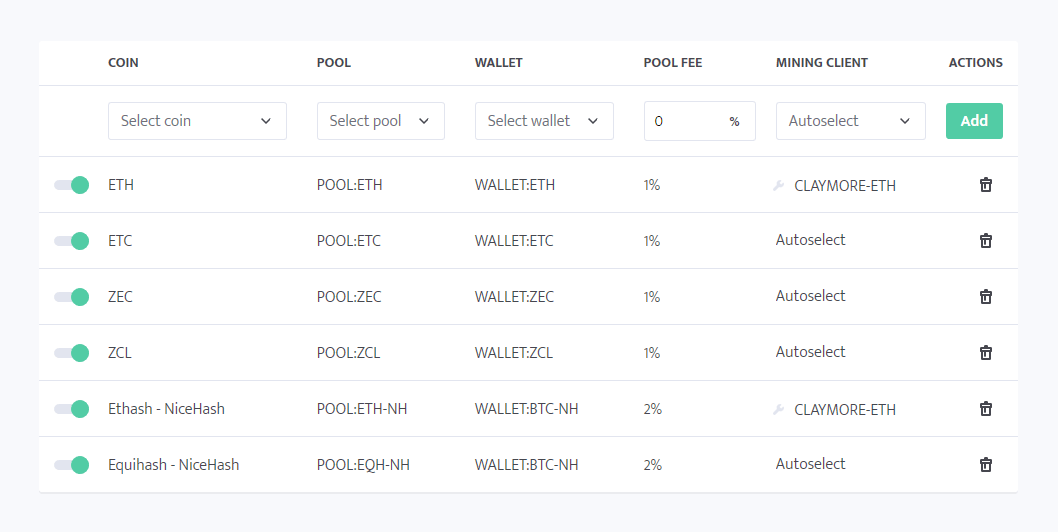Click the WALLET:ZCL wallet entry
Viewport: 1058px width, 532px height.
(514, 353)
